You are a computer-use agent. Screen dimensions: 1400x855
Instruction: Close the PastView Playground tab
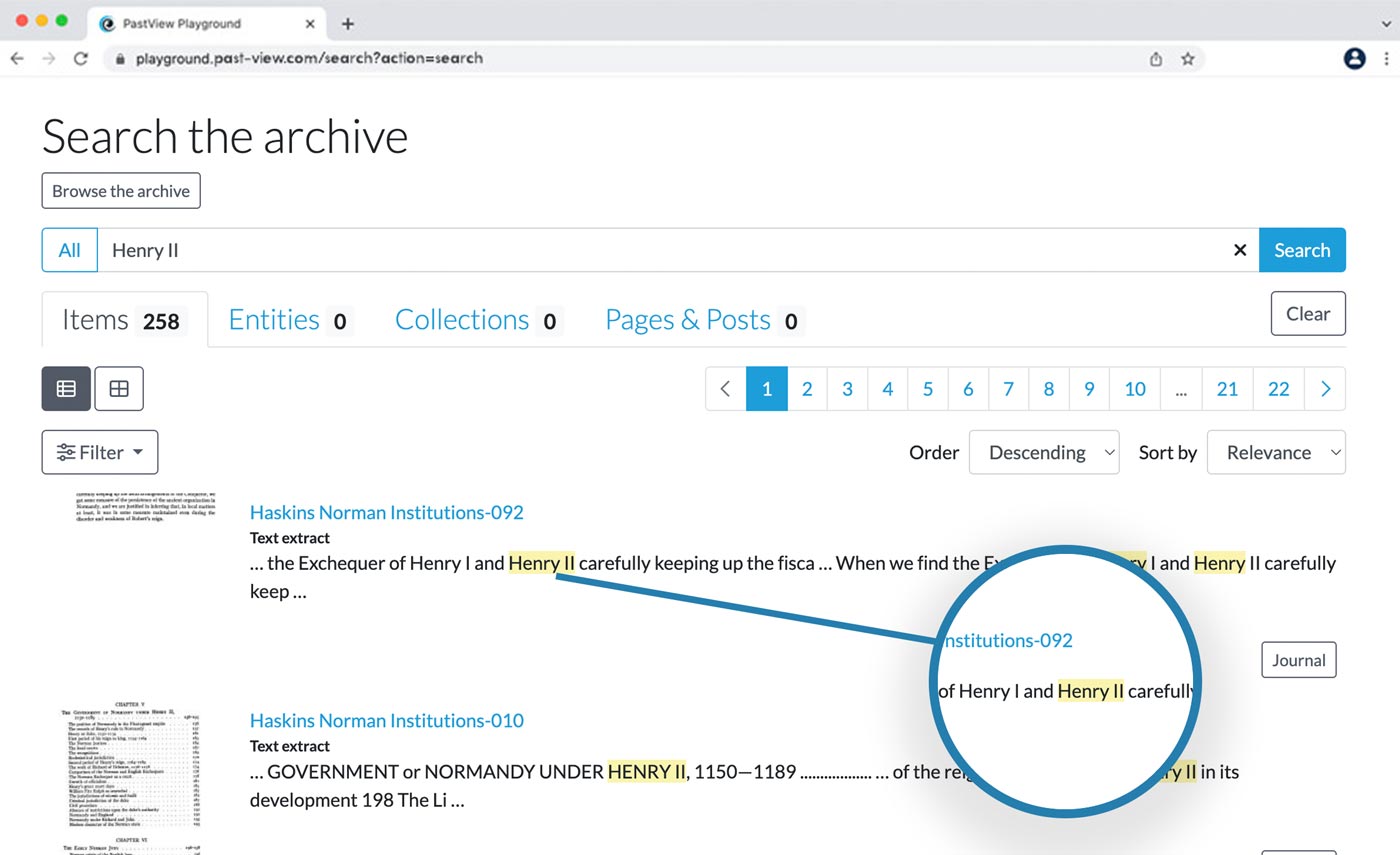tap(311, 24)
